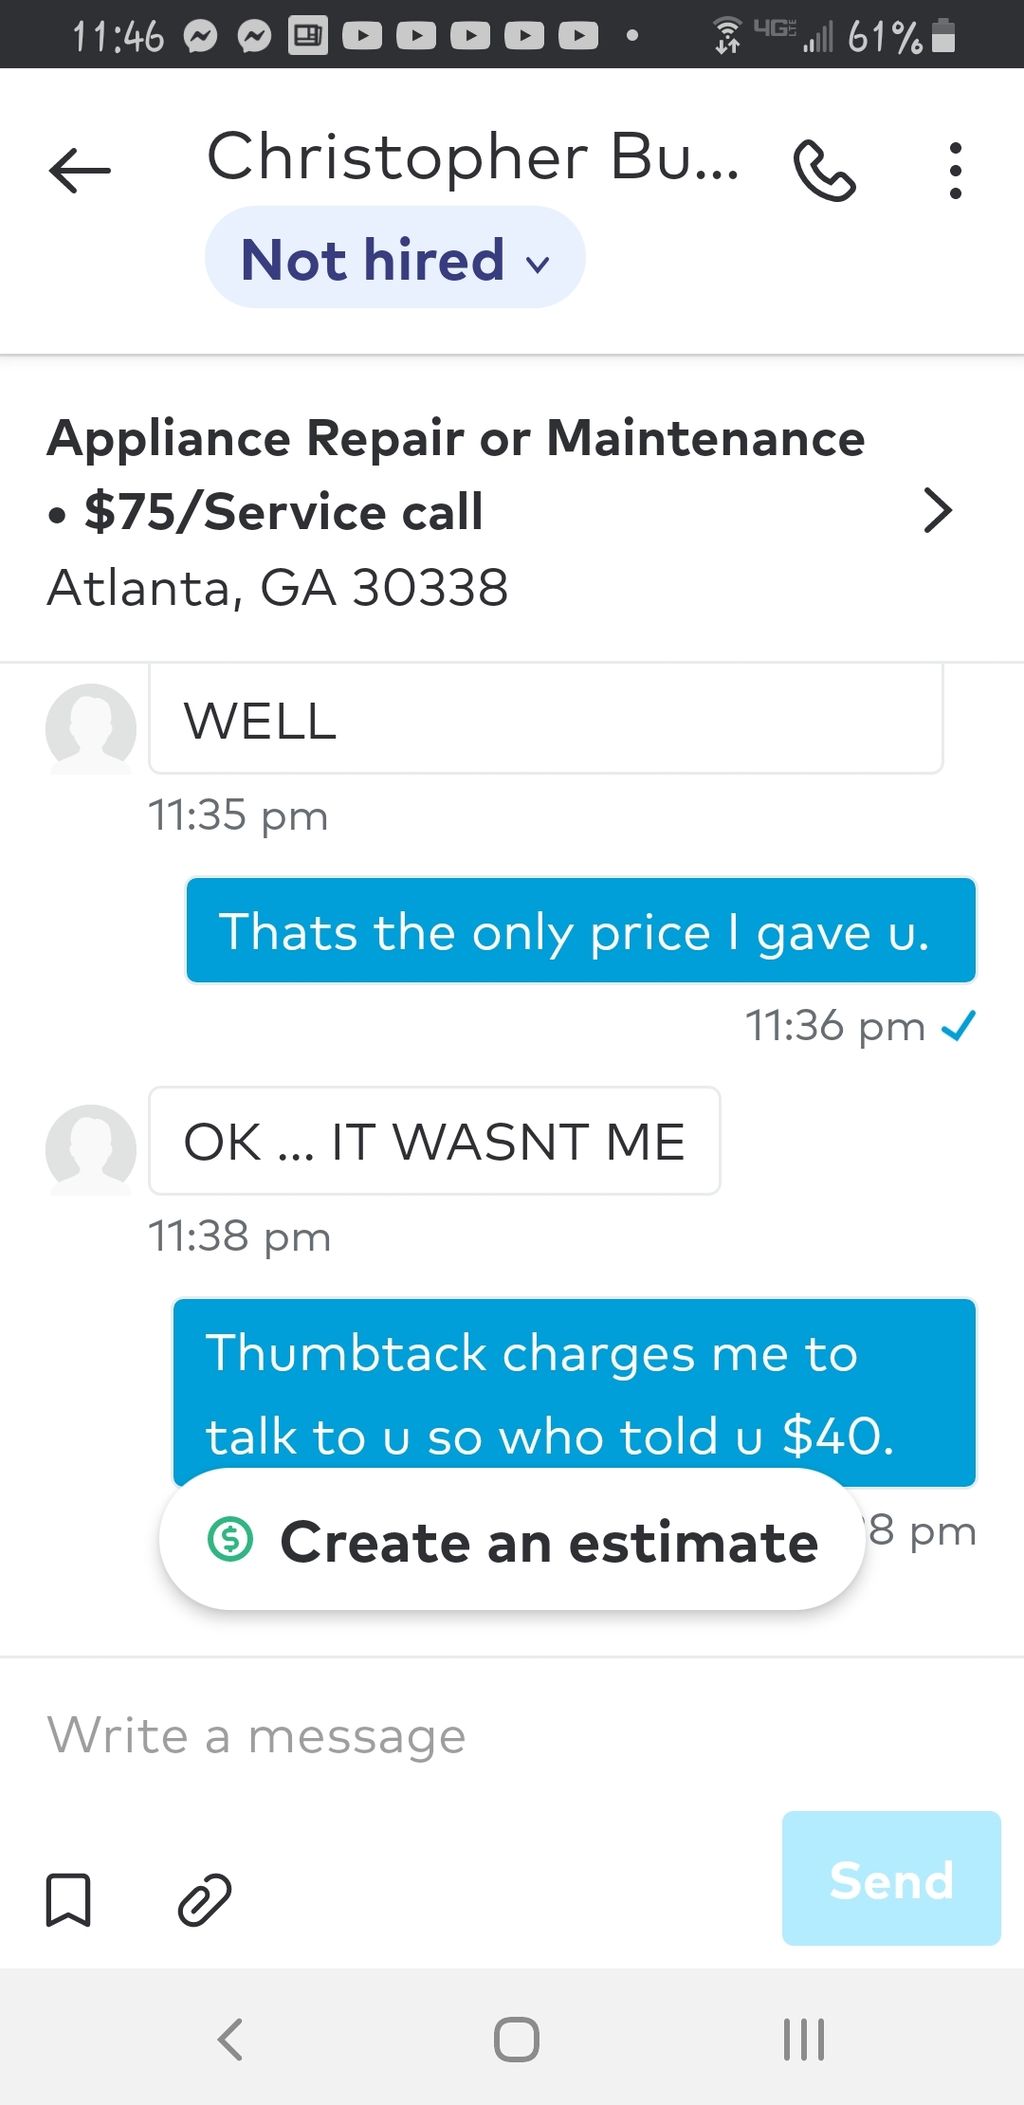The height and width of the screenshot is (2105, 1024).
Task: Tap the Atlanta, GA 30338 location text
Action: tap(278, 588)
